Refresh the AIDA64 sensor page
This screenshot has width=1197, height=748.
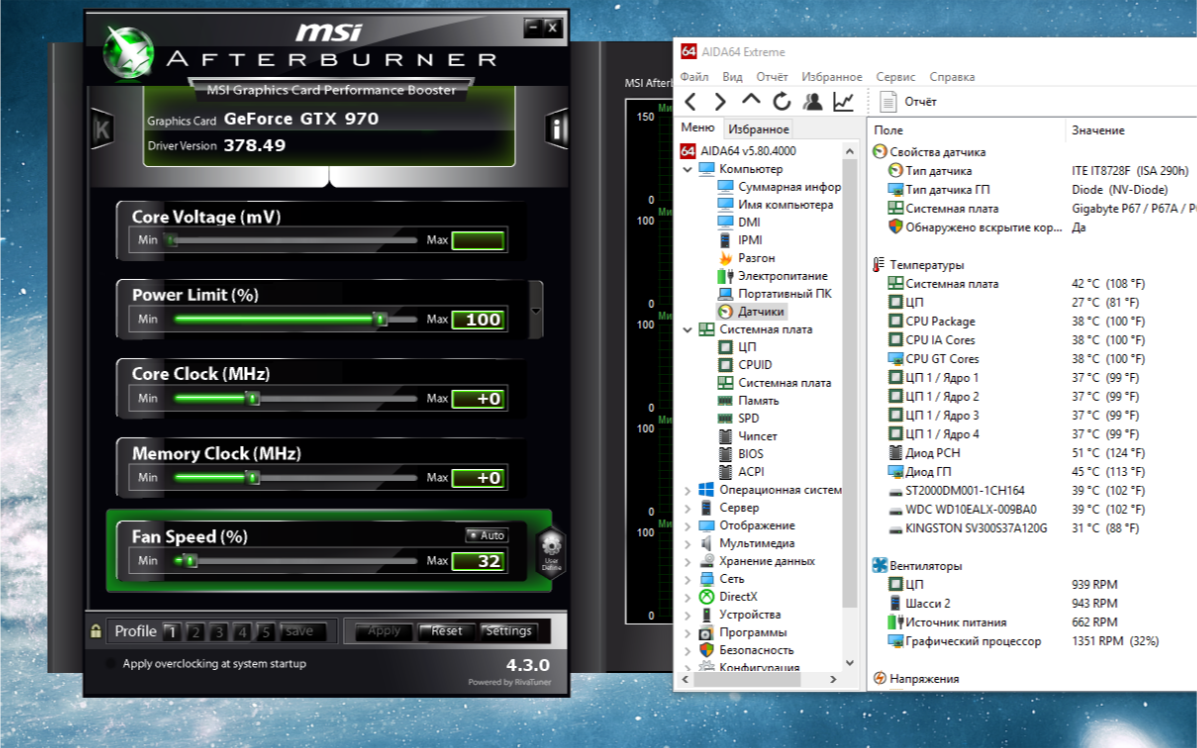pyautogui.click(x=782, y=102)
